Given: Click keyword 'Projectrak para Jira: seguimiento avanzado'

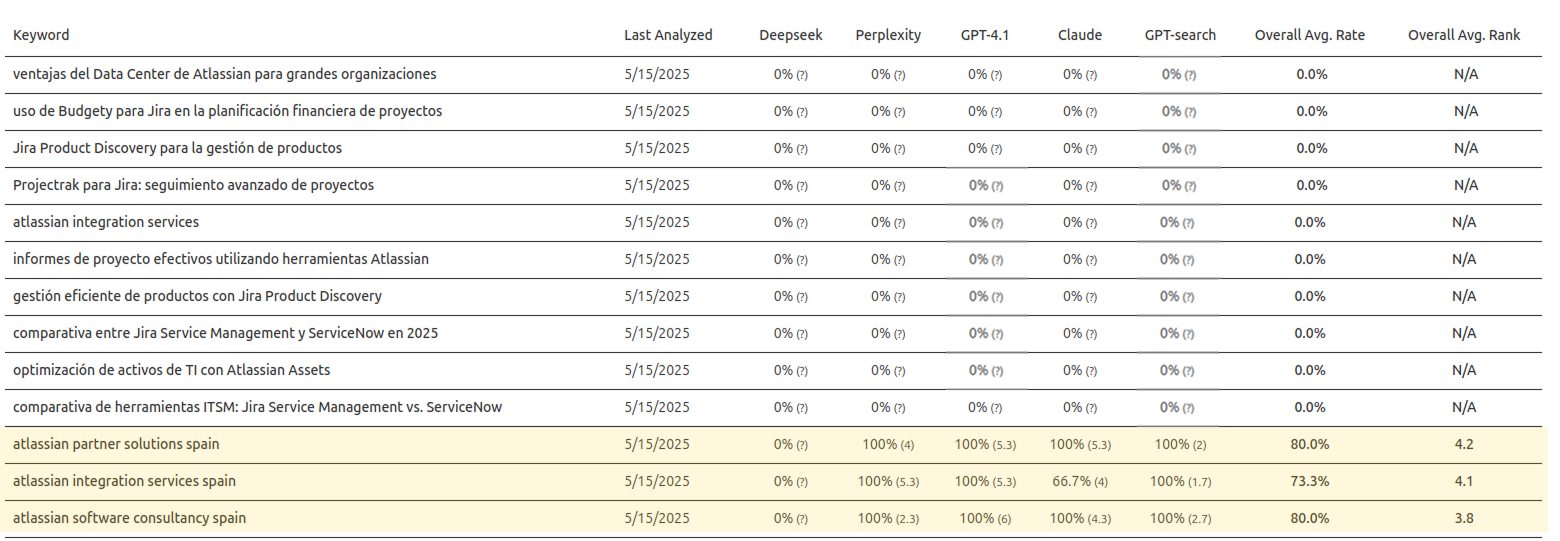Looking at the screenshot, I should tap(193, 185).
